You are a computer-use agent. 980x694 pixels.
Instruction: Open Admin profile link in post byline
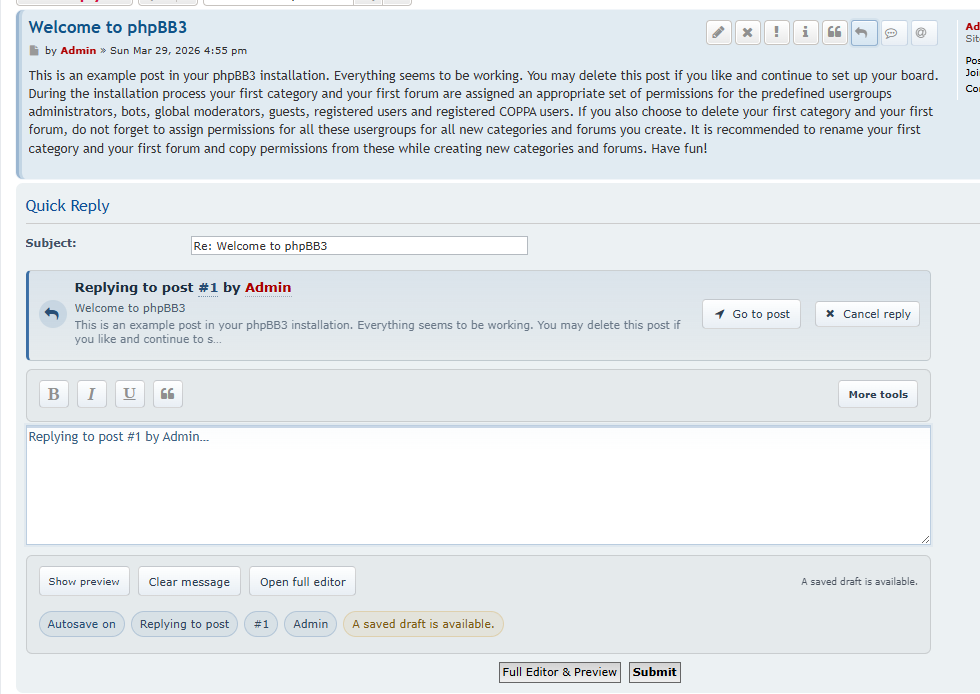pos(78,50)
